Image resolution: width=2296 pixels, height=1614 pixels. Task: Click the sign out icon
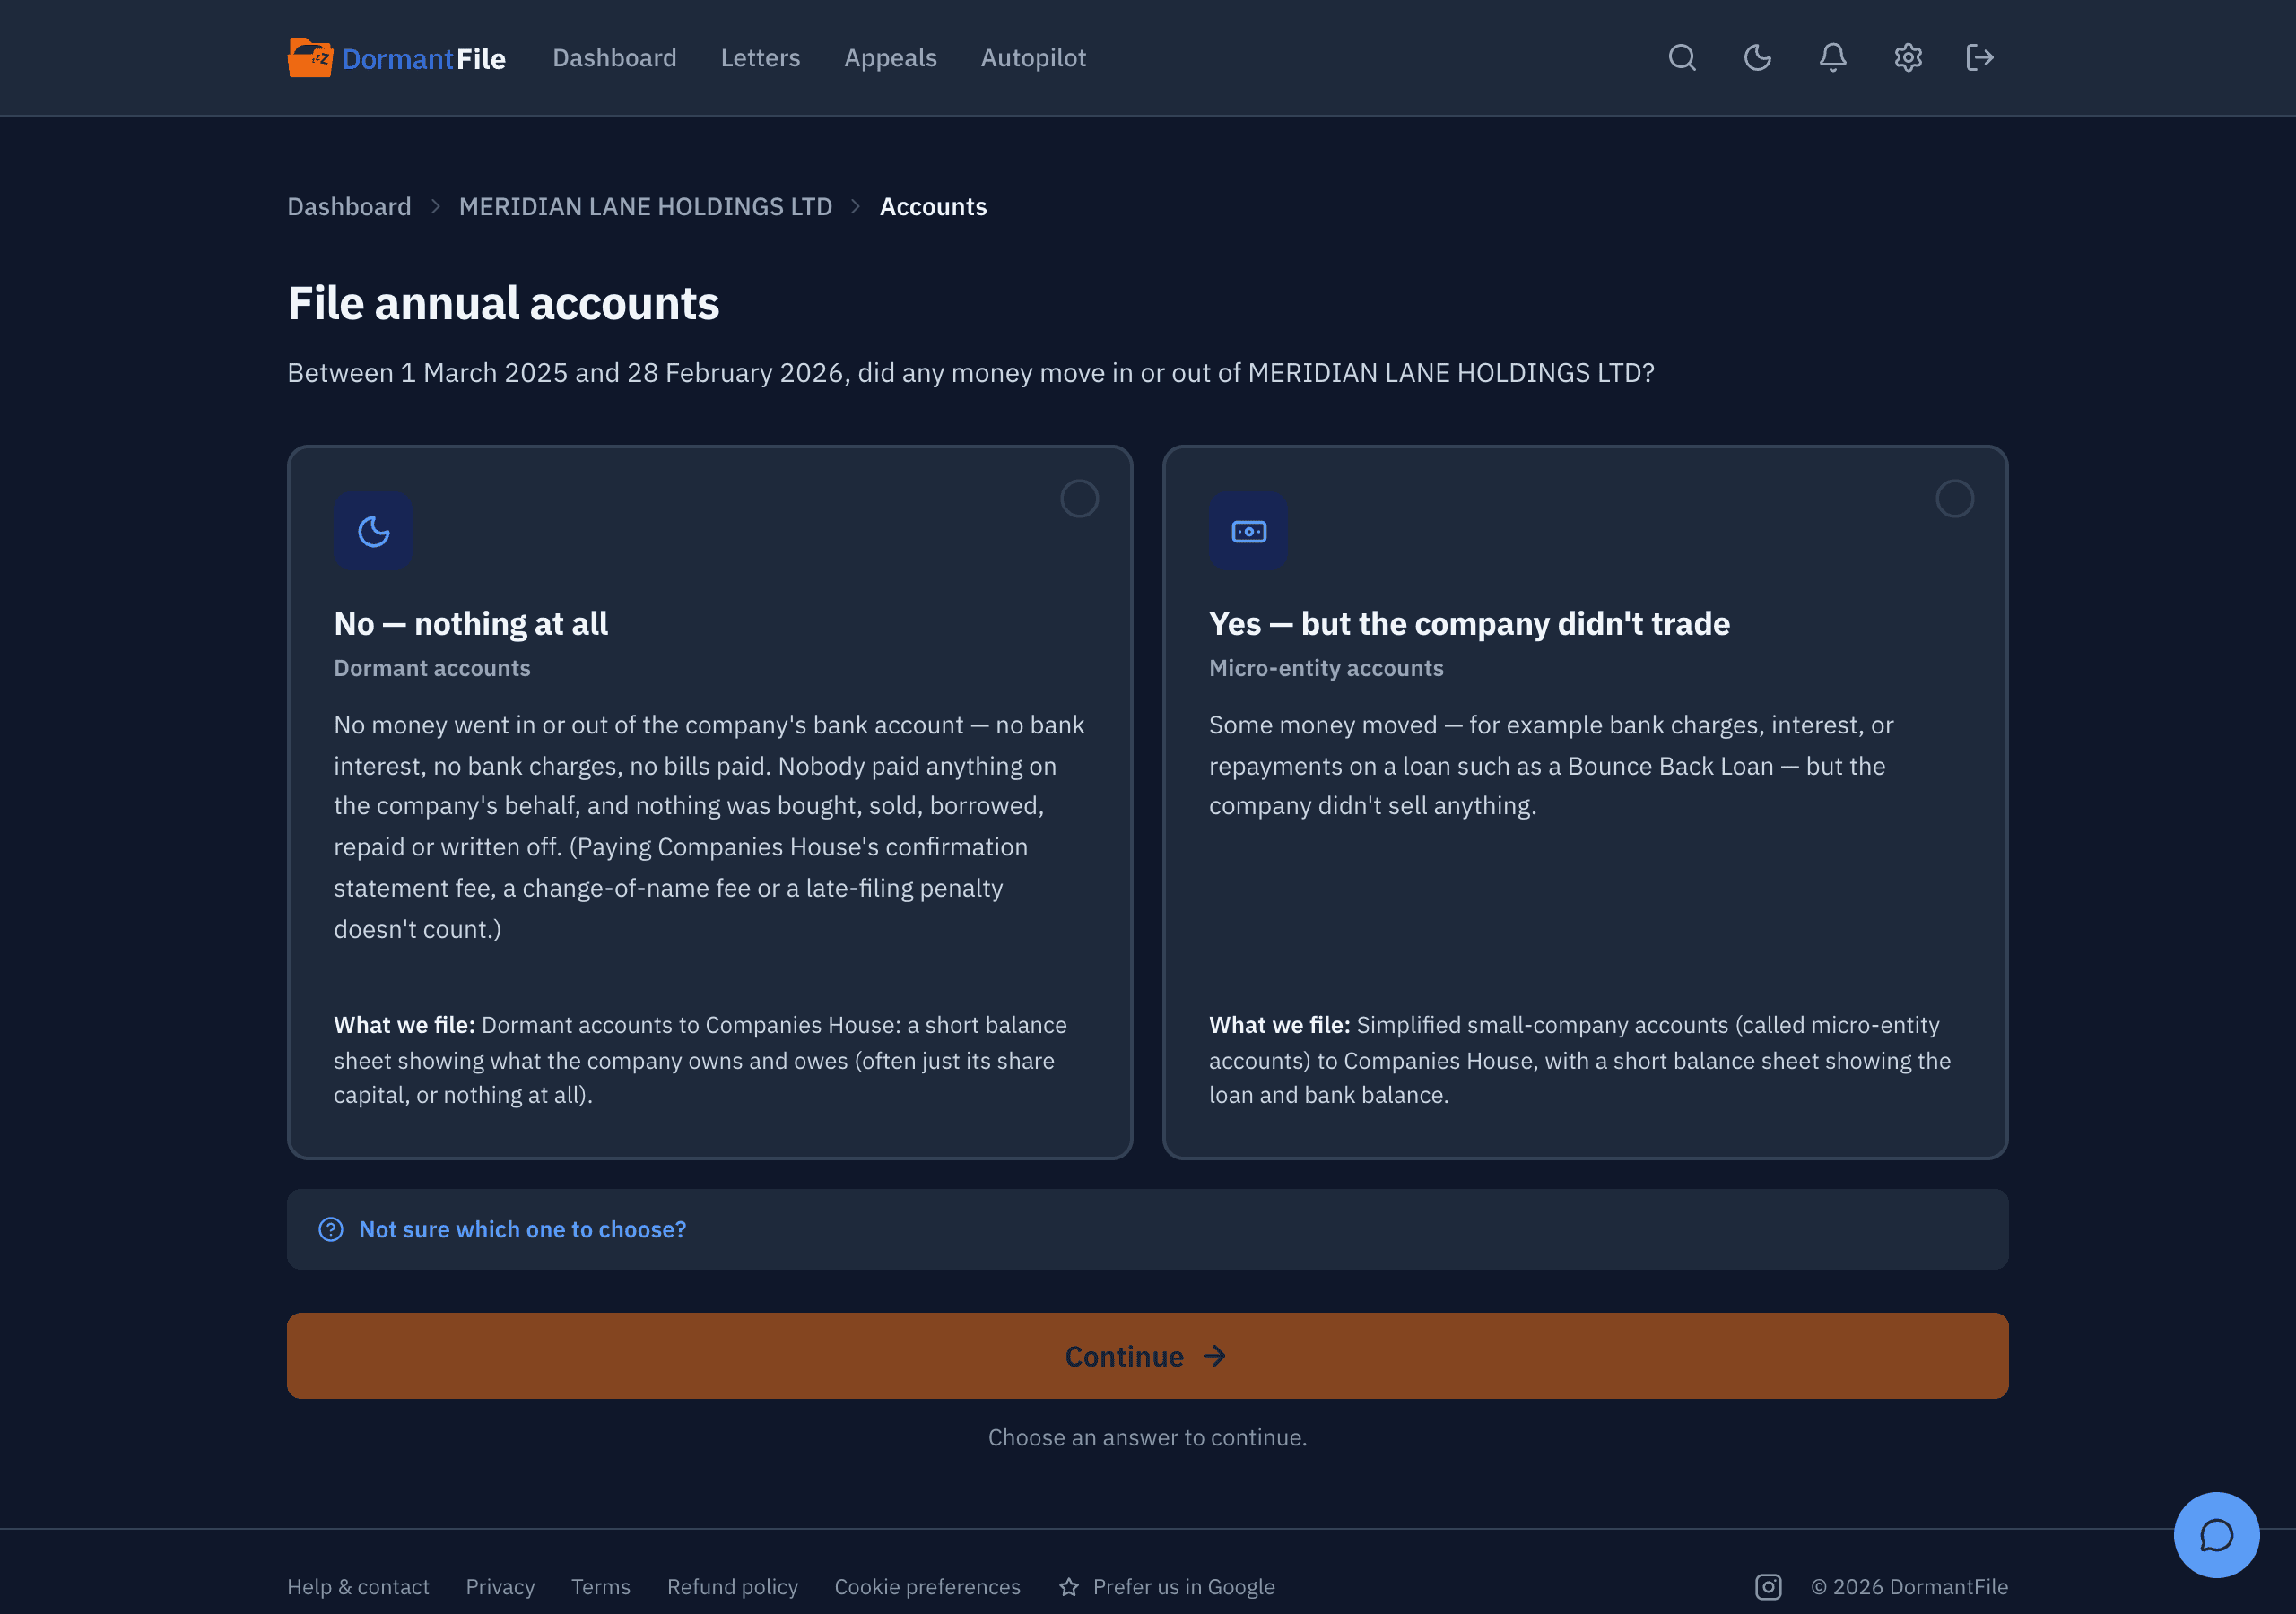click(1979, 58)
